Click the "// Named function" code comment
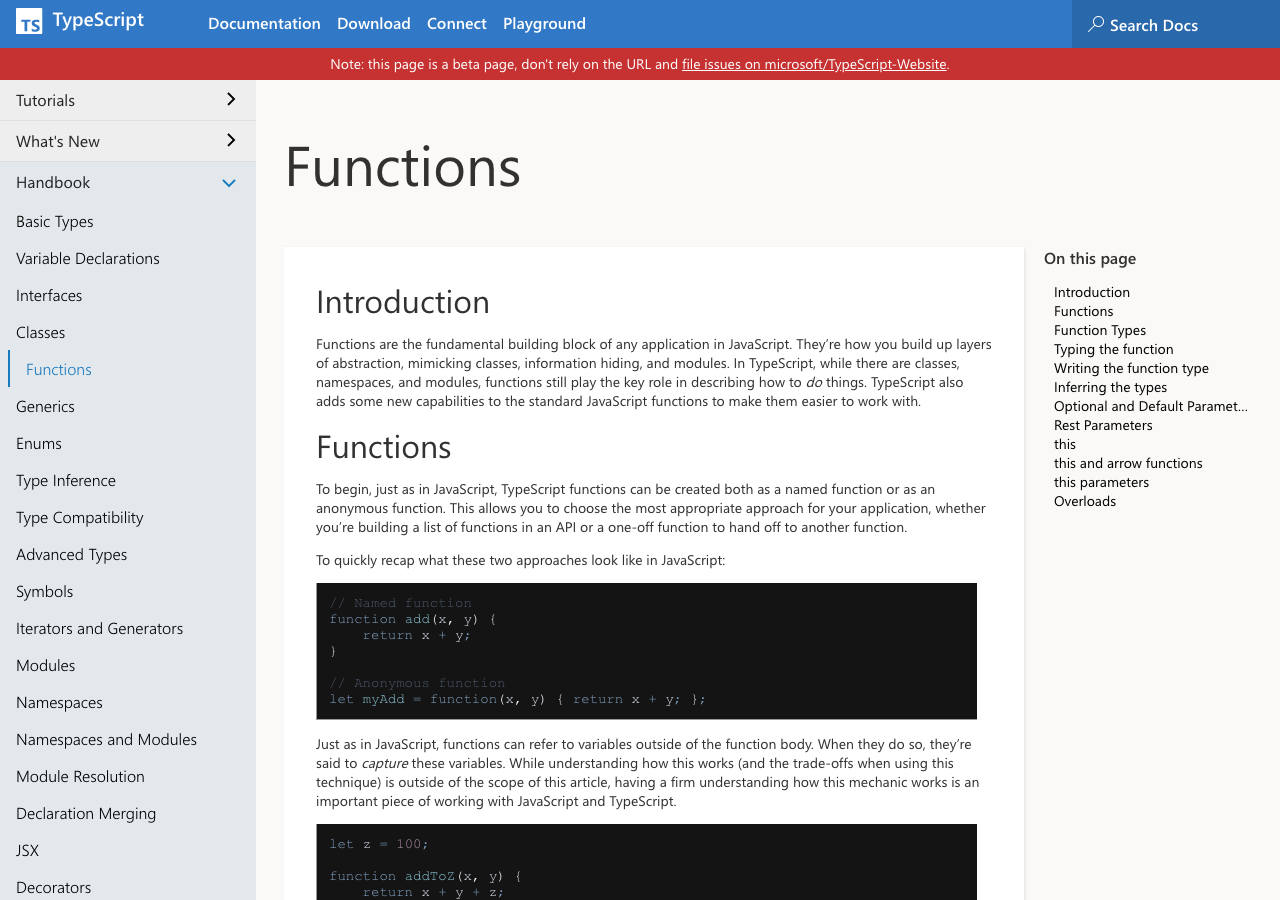 click(401, 603)
